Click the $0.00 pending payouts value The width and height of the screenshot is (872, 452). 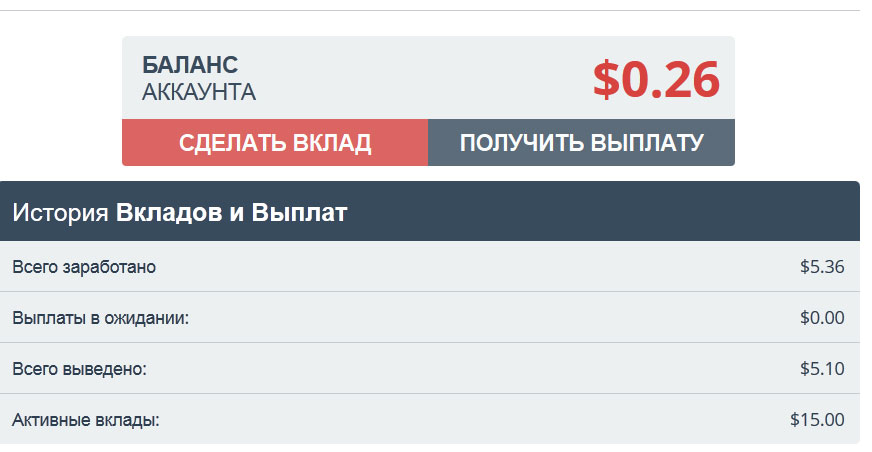pyautogui.click(x=822, y=318)
